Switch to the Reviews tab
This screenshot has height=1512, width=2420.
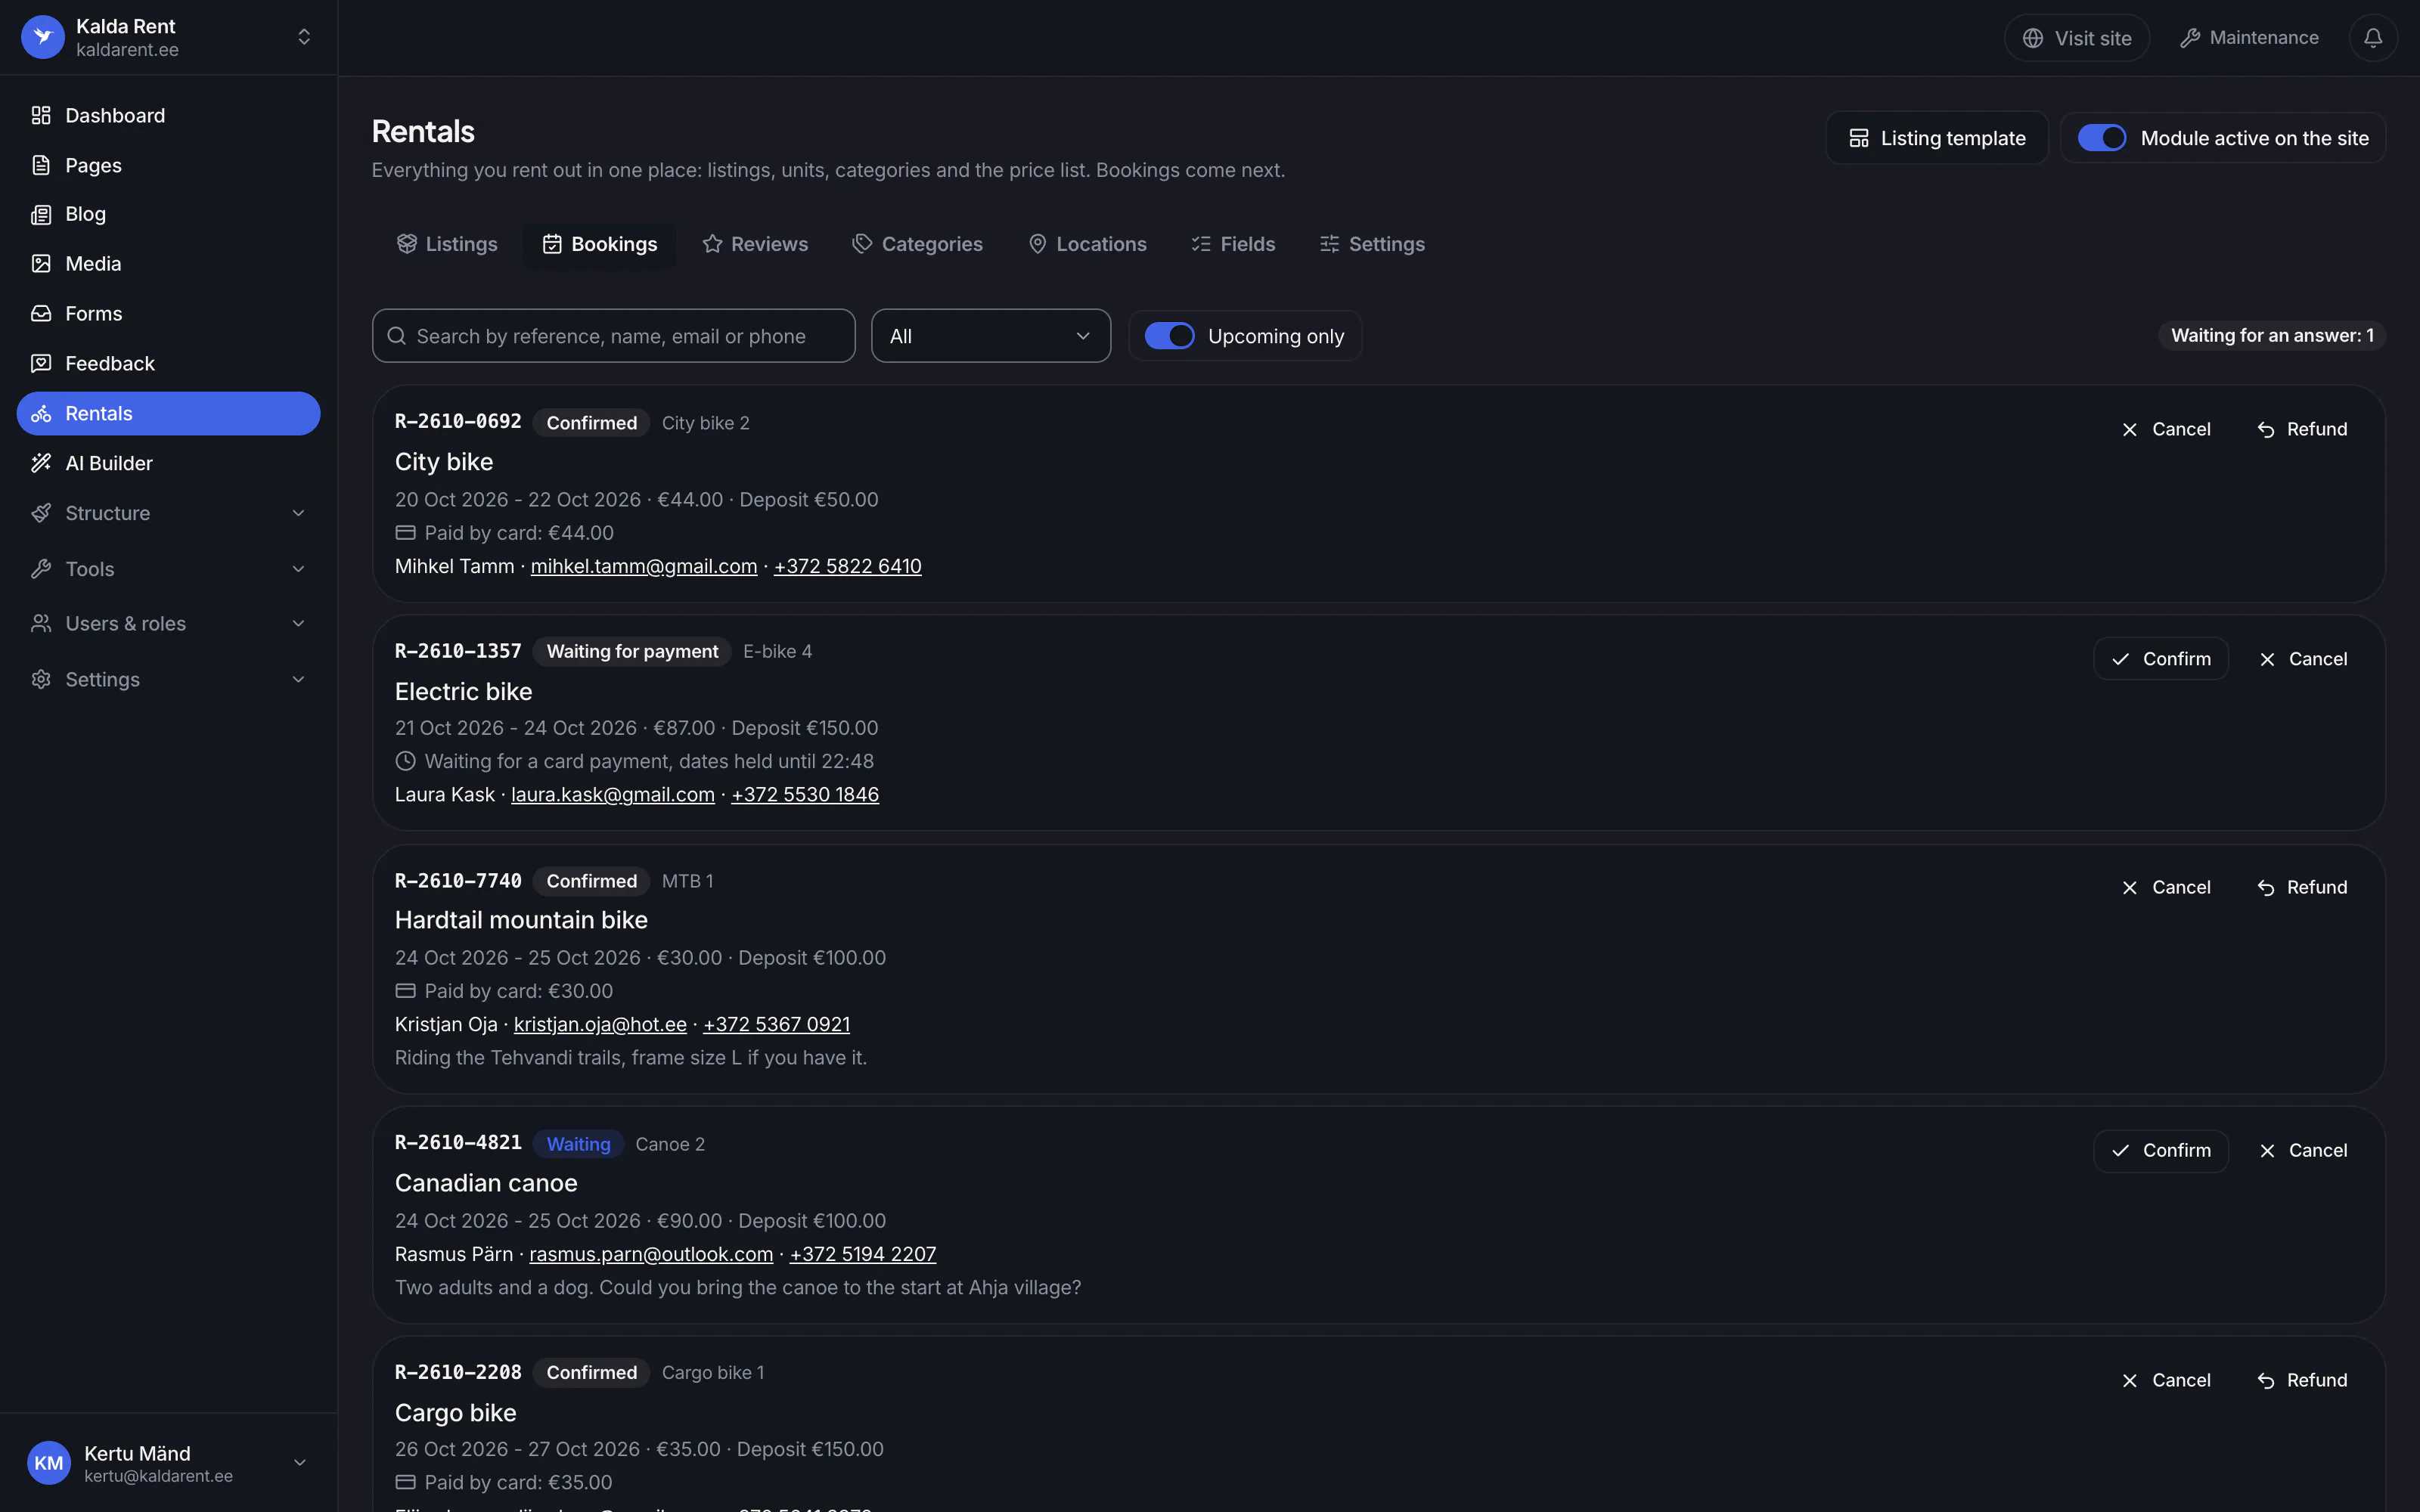click(x=755, y=244)
